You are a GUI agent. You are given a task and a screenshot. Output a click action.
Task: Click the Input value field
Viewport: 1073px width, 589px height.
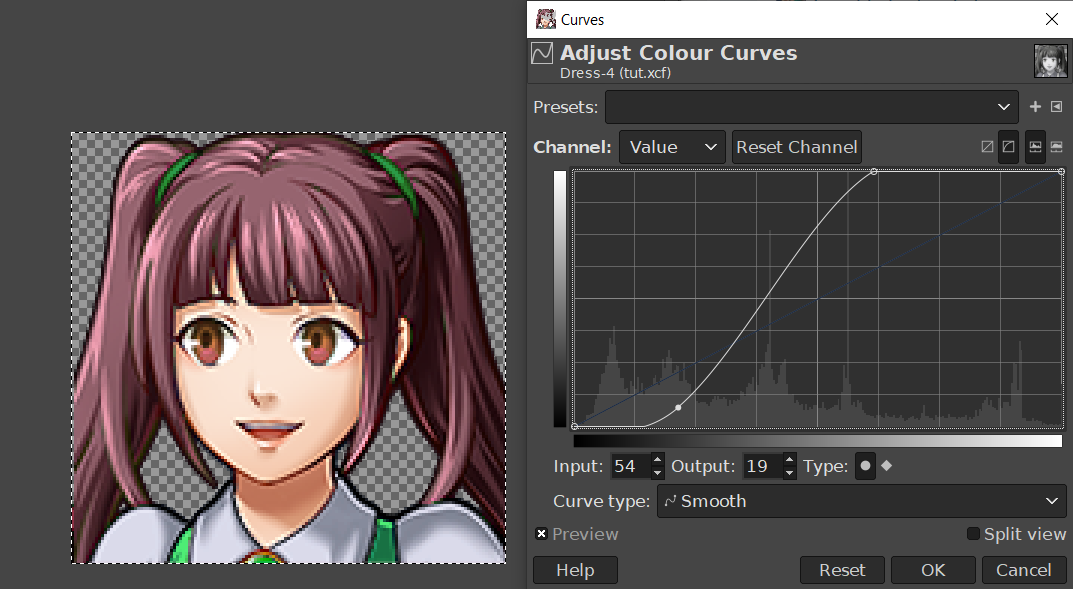(630, 467)
